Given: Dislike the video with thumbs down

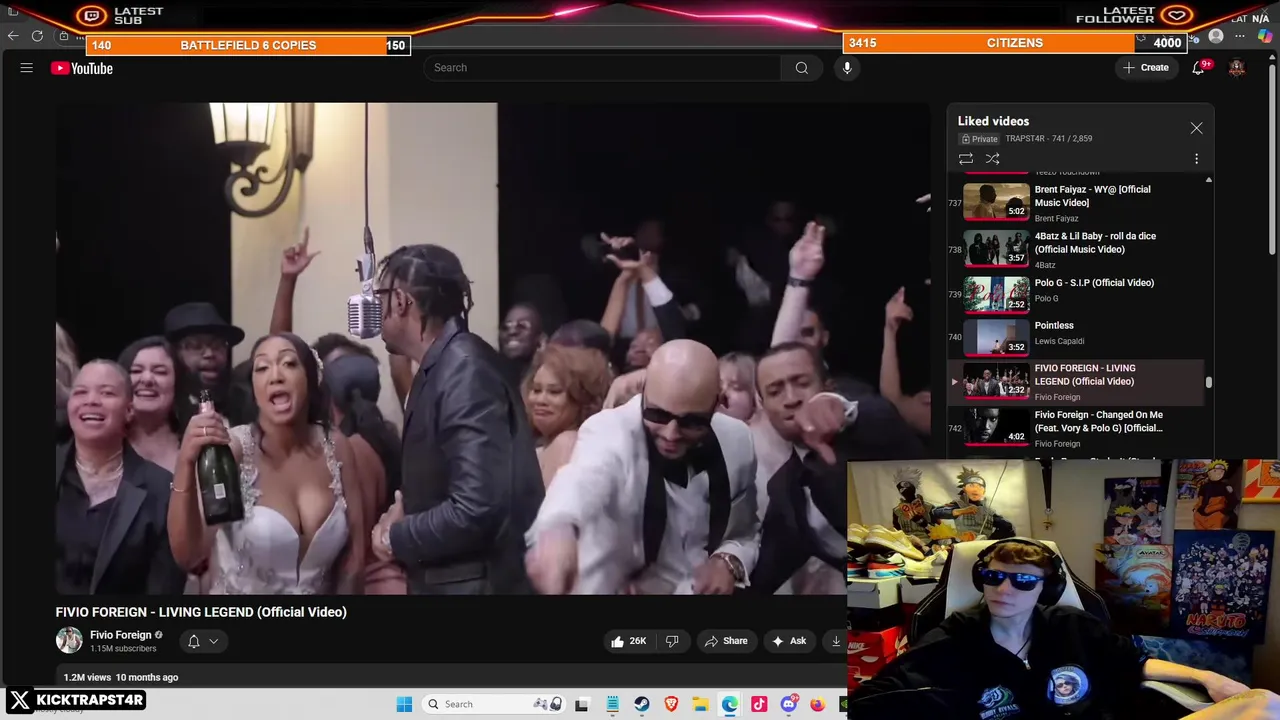Looking at the screenshot, I should (x=672, y=641).
